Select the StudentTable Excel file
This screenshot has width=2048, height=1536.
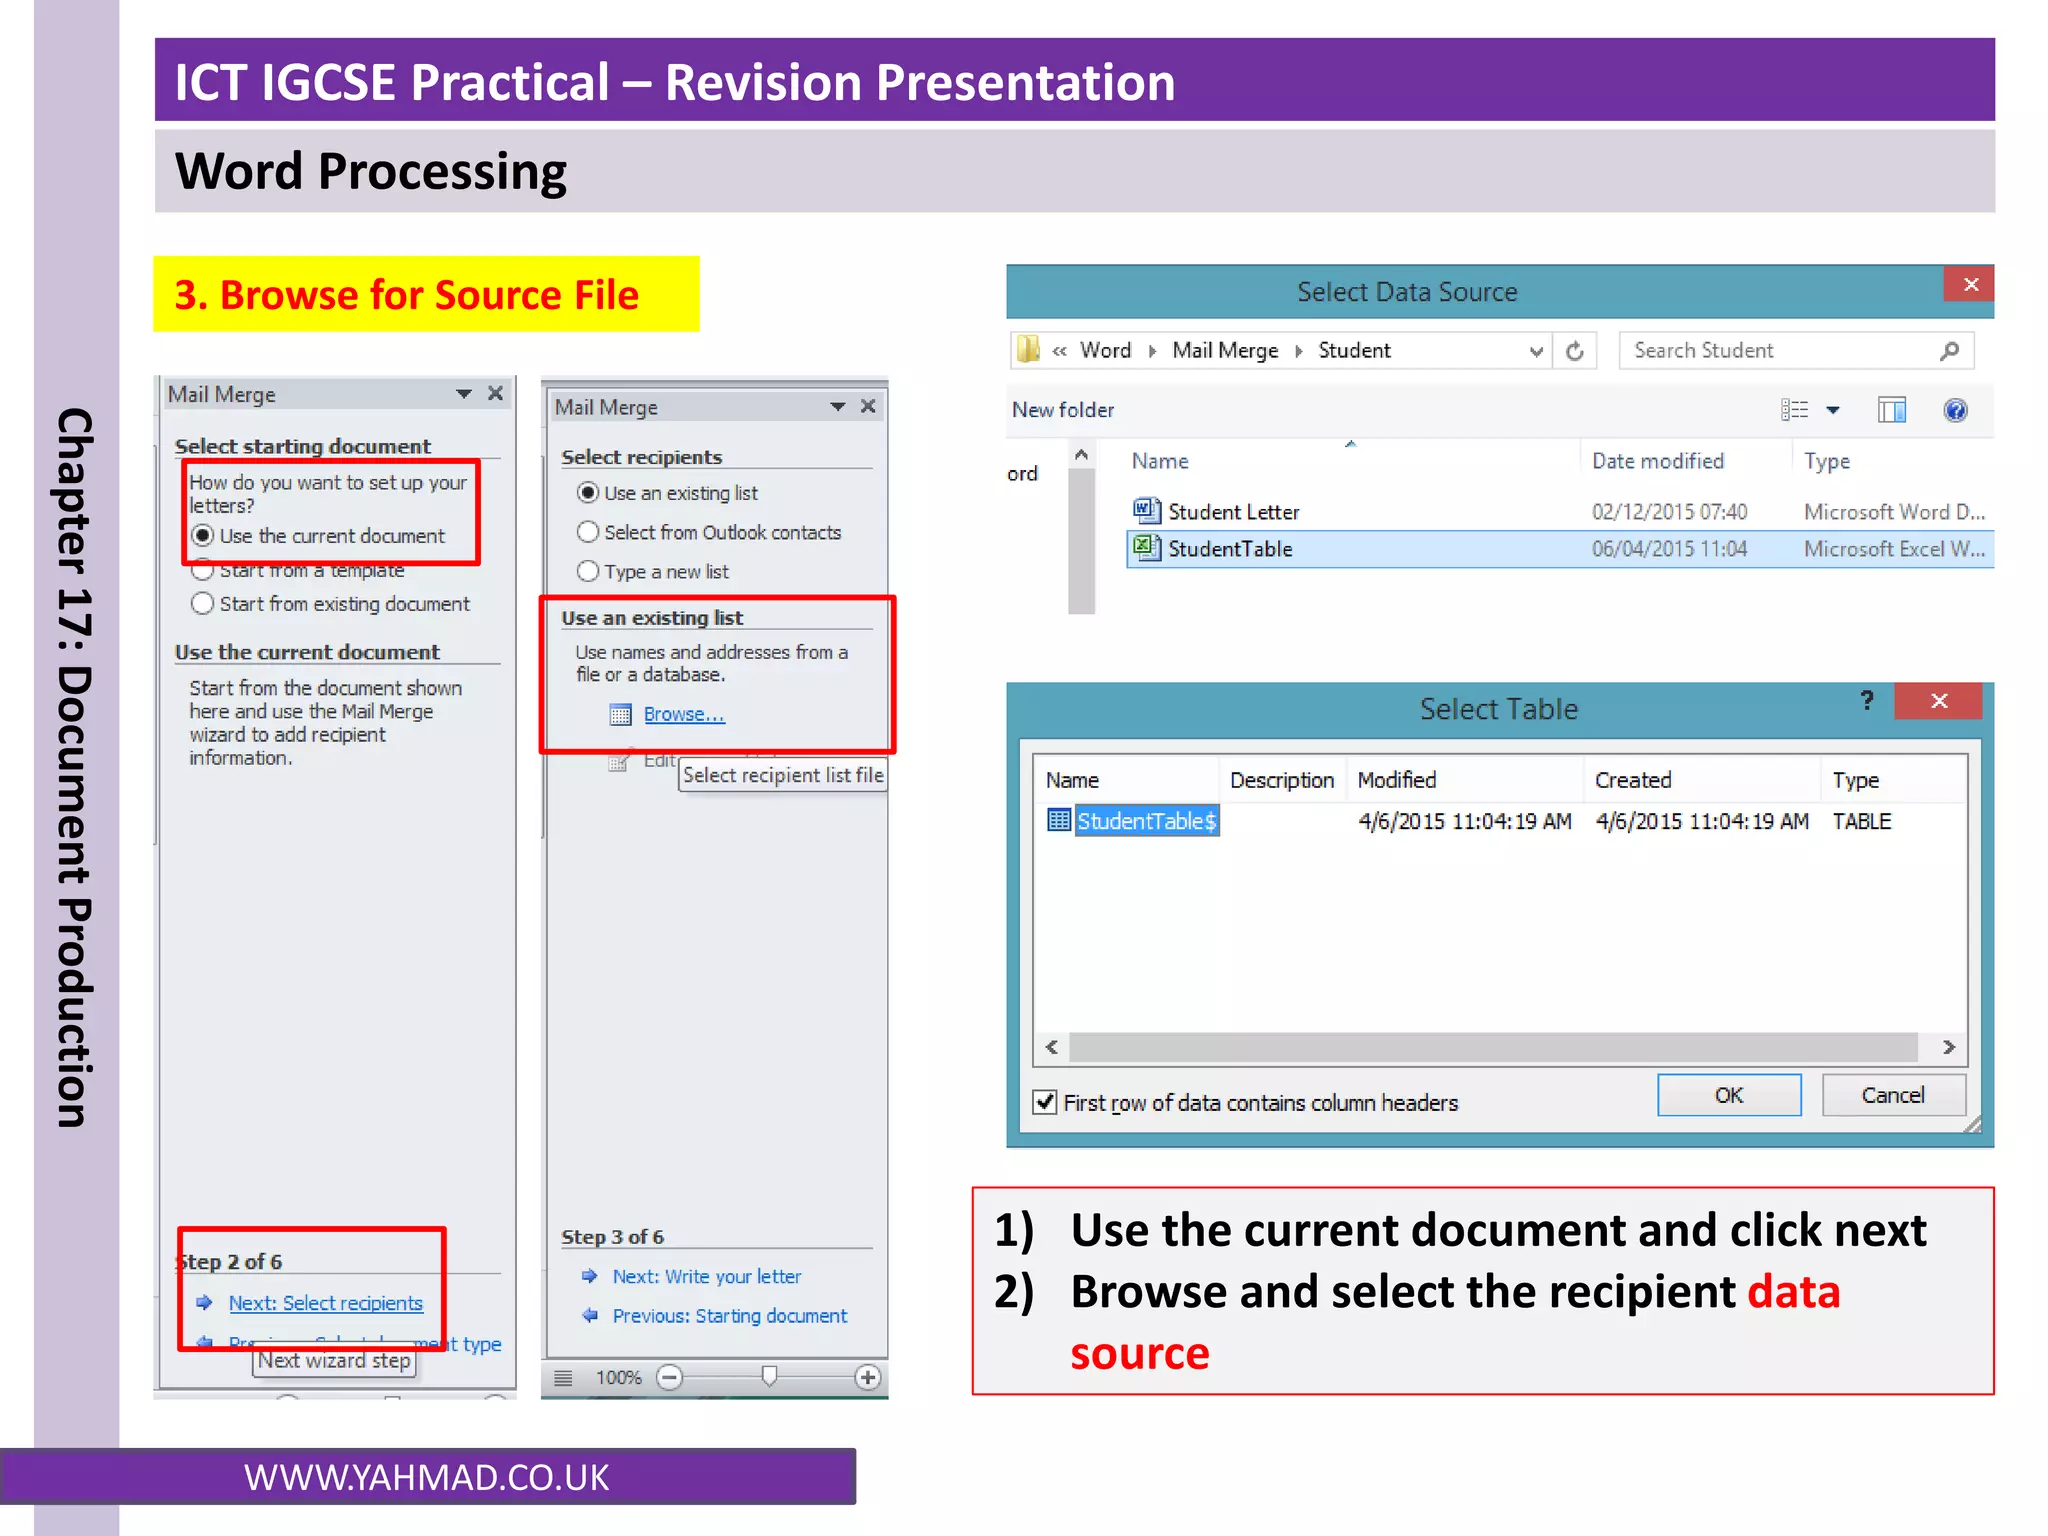(x=1230, y=549)
